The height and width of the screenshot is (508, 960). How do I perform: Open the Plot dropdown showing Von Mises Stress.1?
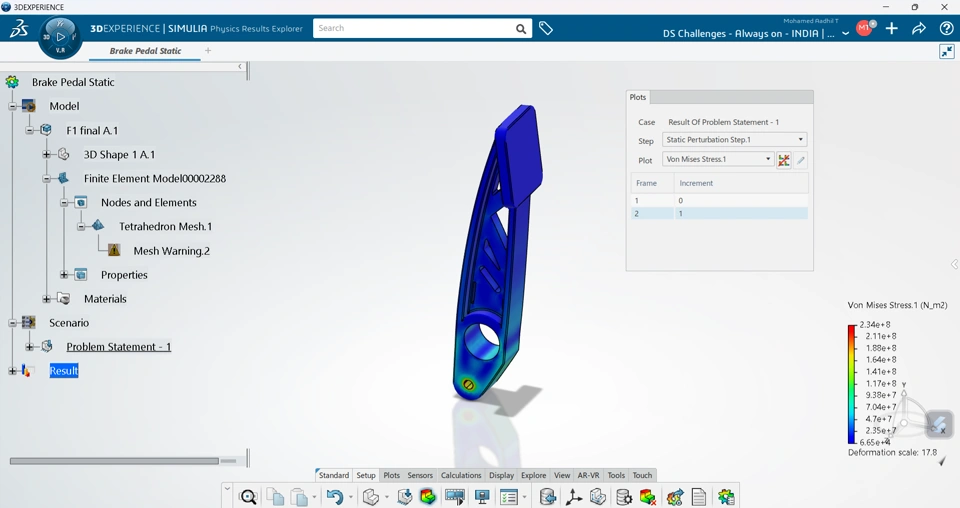click(x=718, y=159)
